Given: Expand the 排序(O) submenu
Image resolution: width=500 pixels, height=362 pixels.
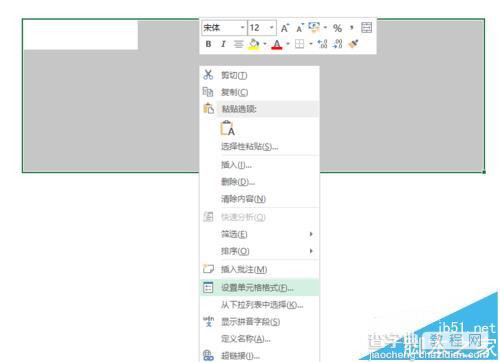Looking at the screenshot, I should pos(259,251).
